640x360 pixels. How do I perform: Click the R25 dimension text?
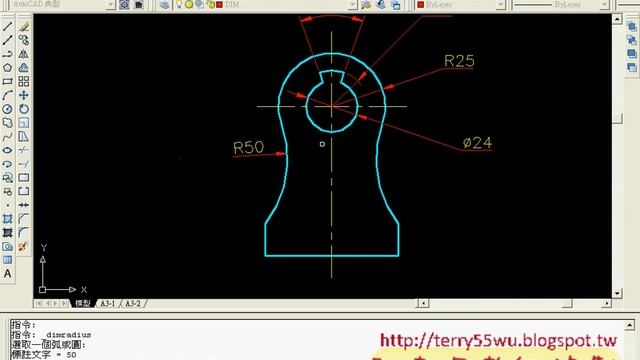[x=459, y=61]
